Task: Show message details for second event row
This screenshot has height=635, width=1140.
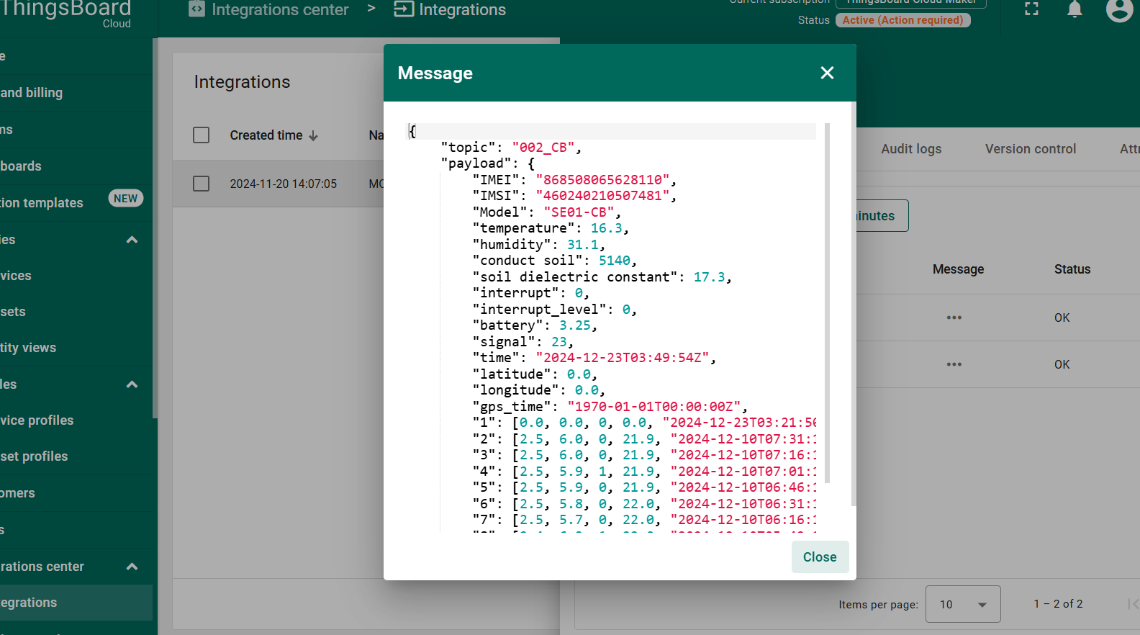Action: click(954, 365)
